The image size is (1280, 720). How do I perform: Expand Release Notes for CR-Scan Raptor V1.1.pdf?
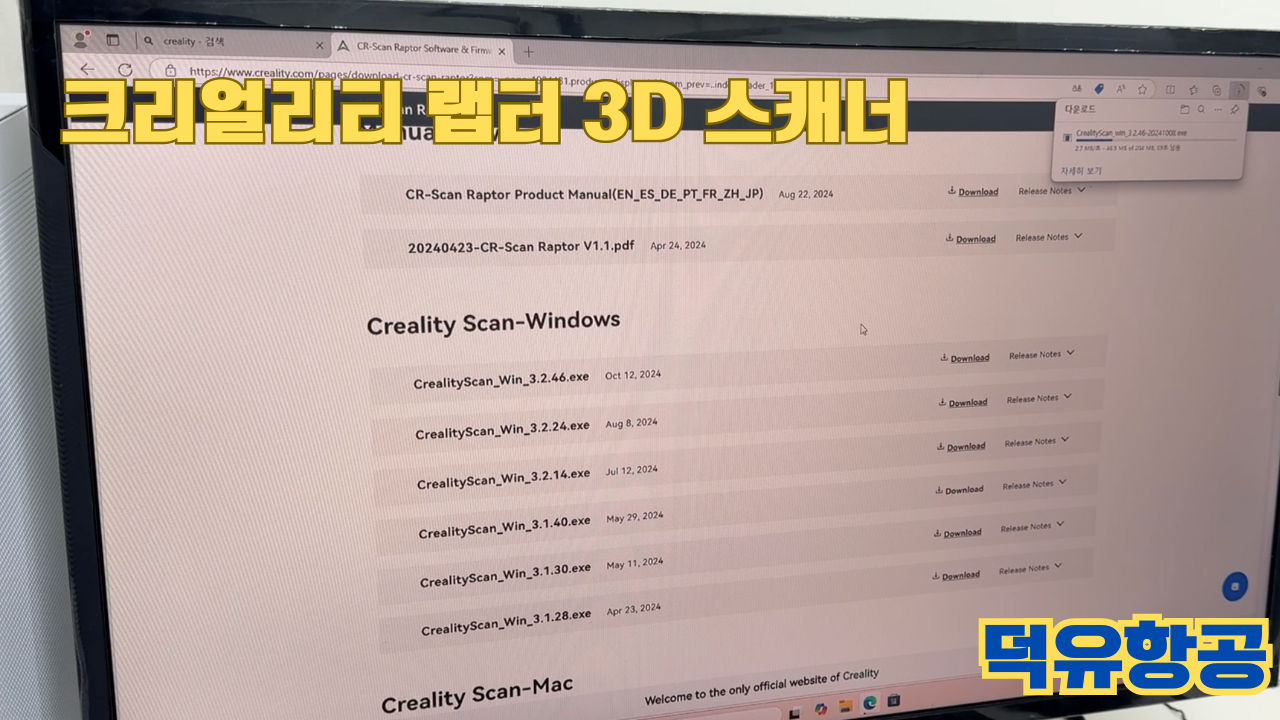point(1049,237)
